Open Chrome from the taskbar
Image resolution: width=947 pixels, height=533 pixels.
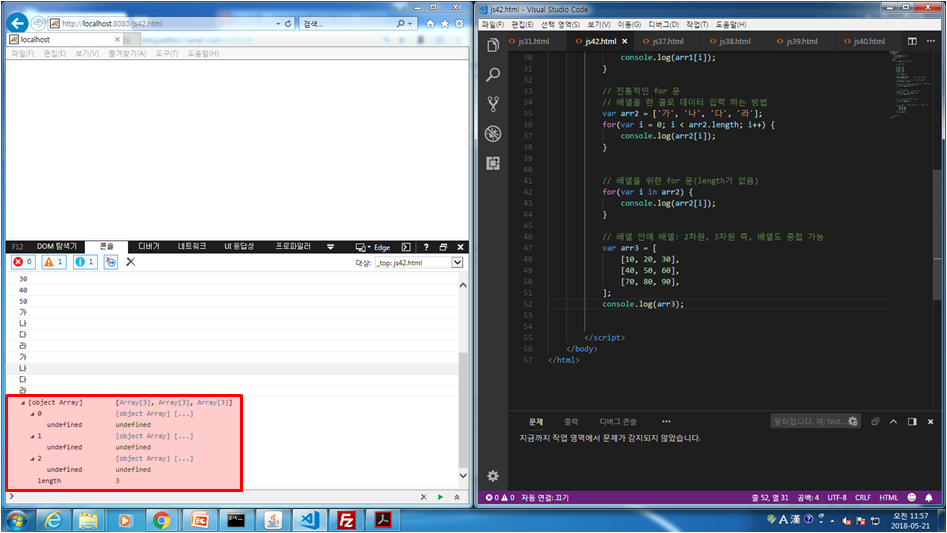coord(161,520)
